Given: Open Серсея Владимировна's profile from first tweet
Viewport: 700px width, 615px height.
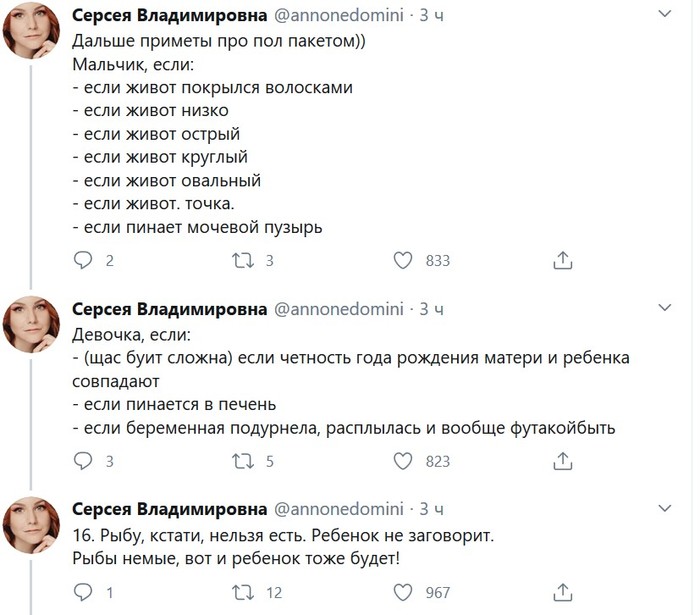Looking at the screenshot, I should pos(170,16).
